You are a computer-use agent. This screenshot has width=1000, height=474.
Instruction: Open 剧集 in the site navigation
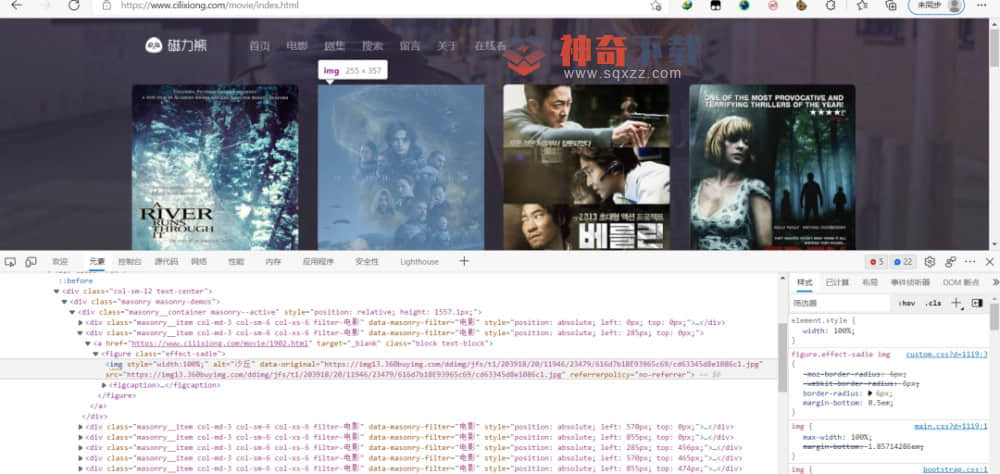pos(334,46)
